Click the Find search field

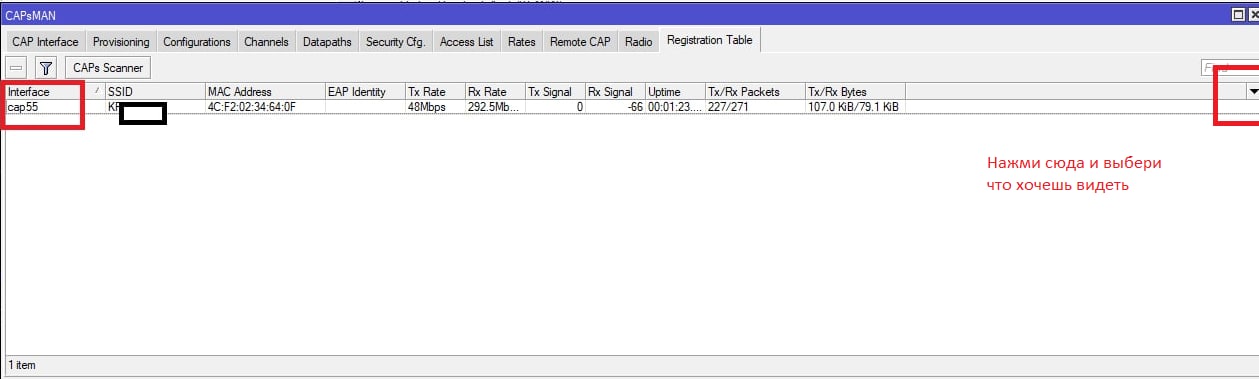1229,68
